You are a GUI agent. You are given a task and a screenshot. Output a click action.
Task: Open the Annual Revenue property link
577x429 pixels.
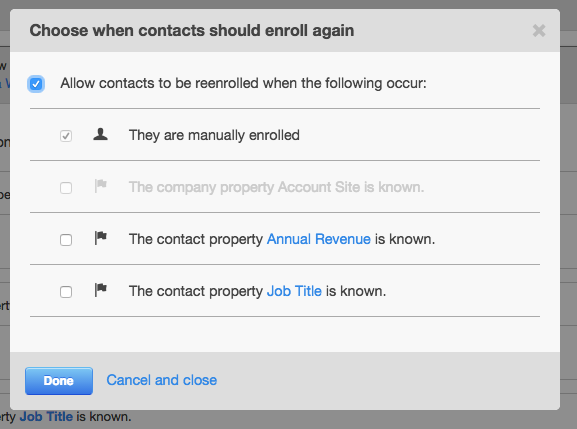[319, 239]
